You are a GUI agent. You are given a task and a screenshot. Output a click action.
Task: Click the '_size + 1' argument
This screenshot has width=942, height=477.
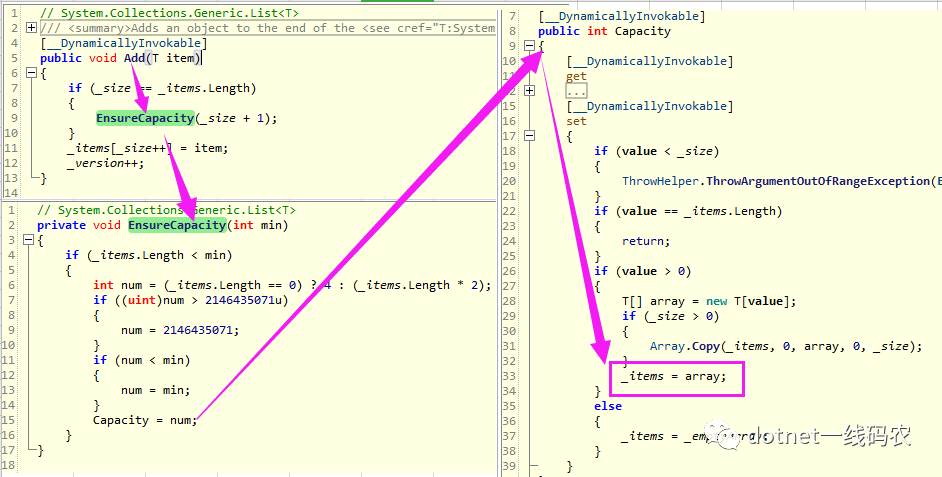click(x=232, y=118)
